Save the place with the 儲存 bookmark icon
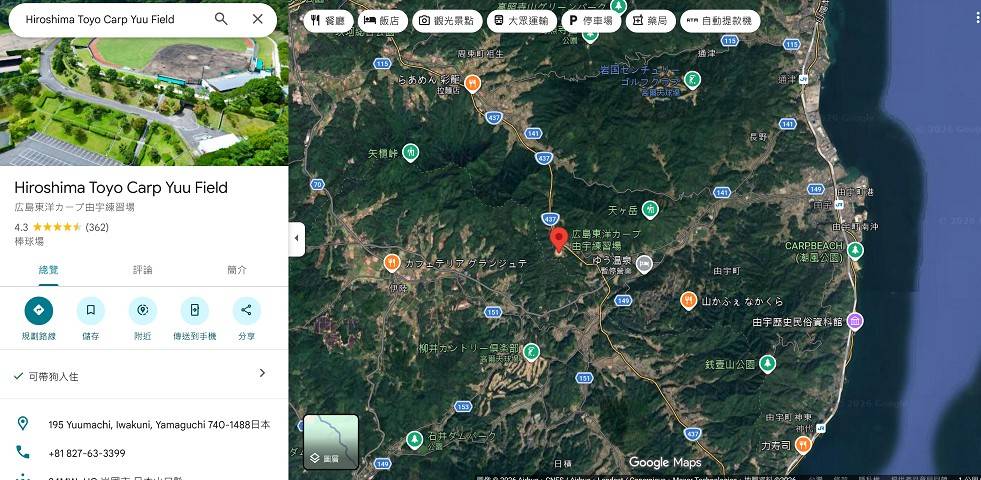This screenshot has height=480, width=981. (x=90, y=311)
